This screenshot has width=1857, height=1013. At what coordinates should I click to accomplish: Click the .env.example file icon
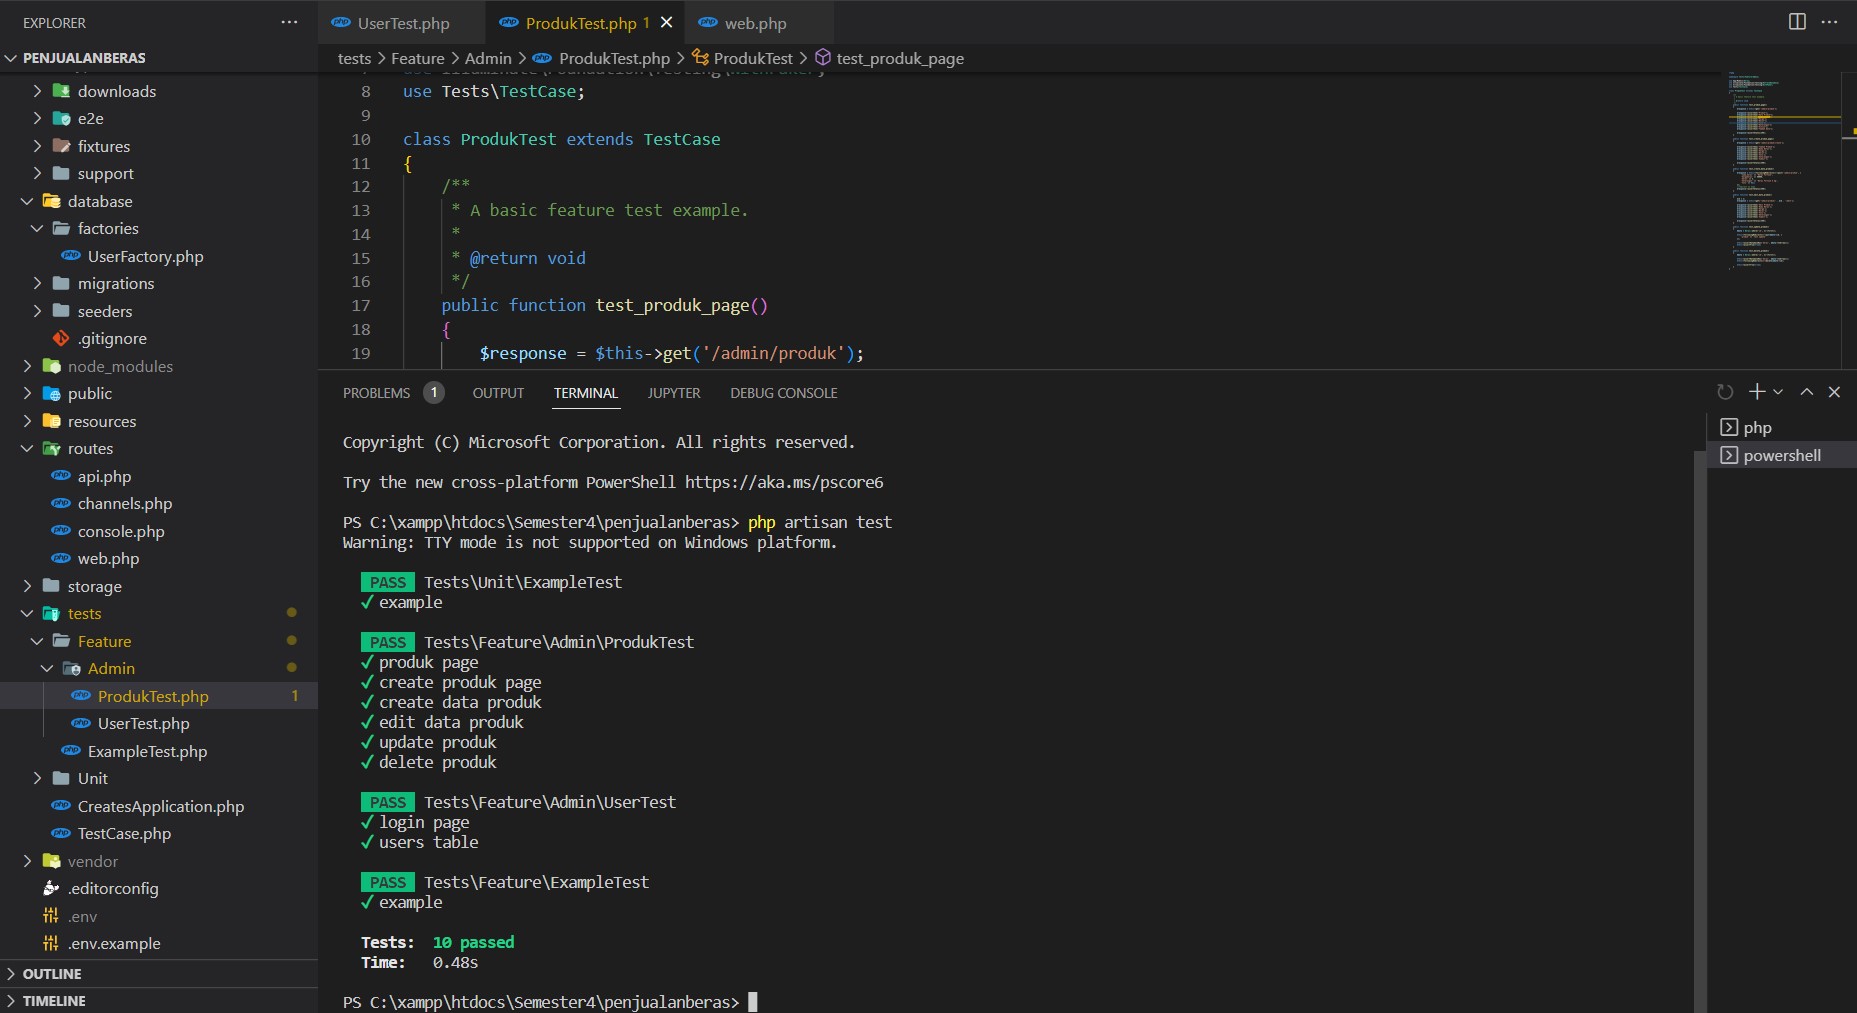(x=51, y=943)
